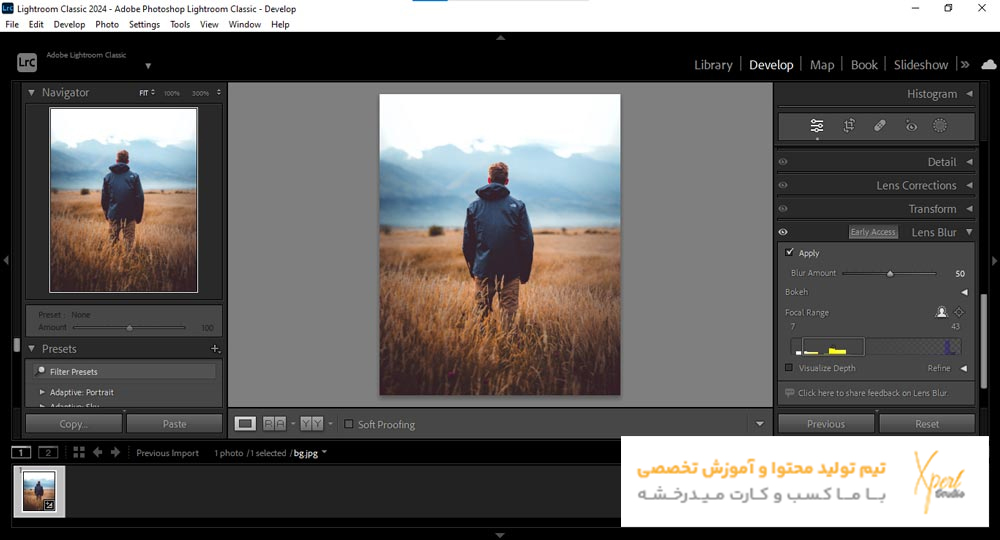Image resolution: width=1000 pixels, height=540 pixels.
Task: Switch to the Map module
Action: click(x=821, y=64)
